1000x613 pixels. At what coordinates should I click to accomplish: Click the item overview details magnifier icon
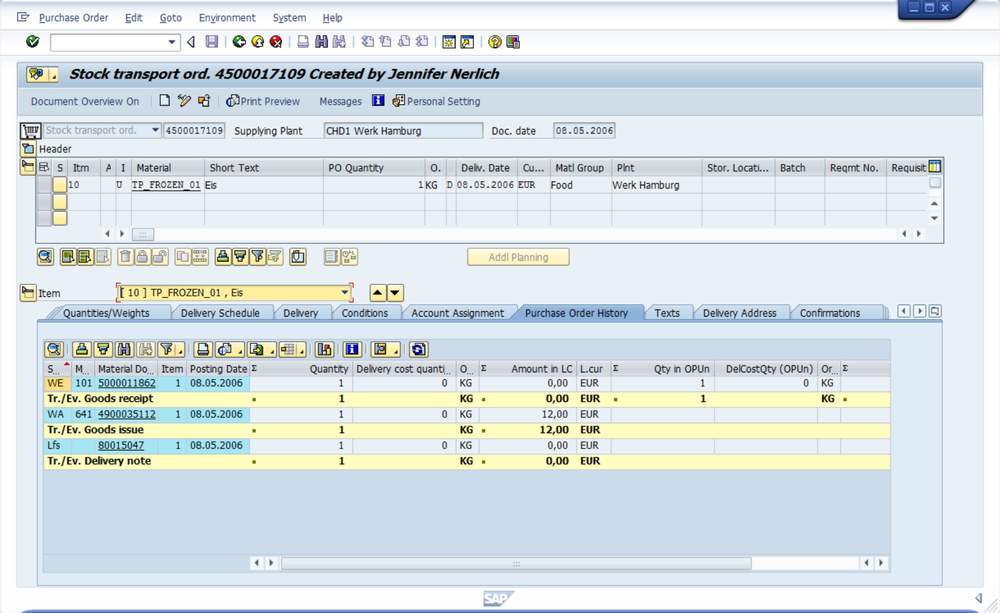[x=45, y=257]
